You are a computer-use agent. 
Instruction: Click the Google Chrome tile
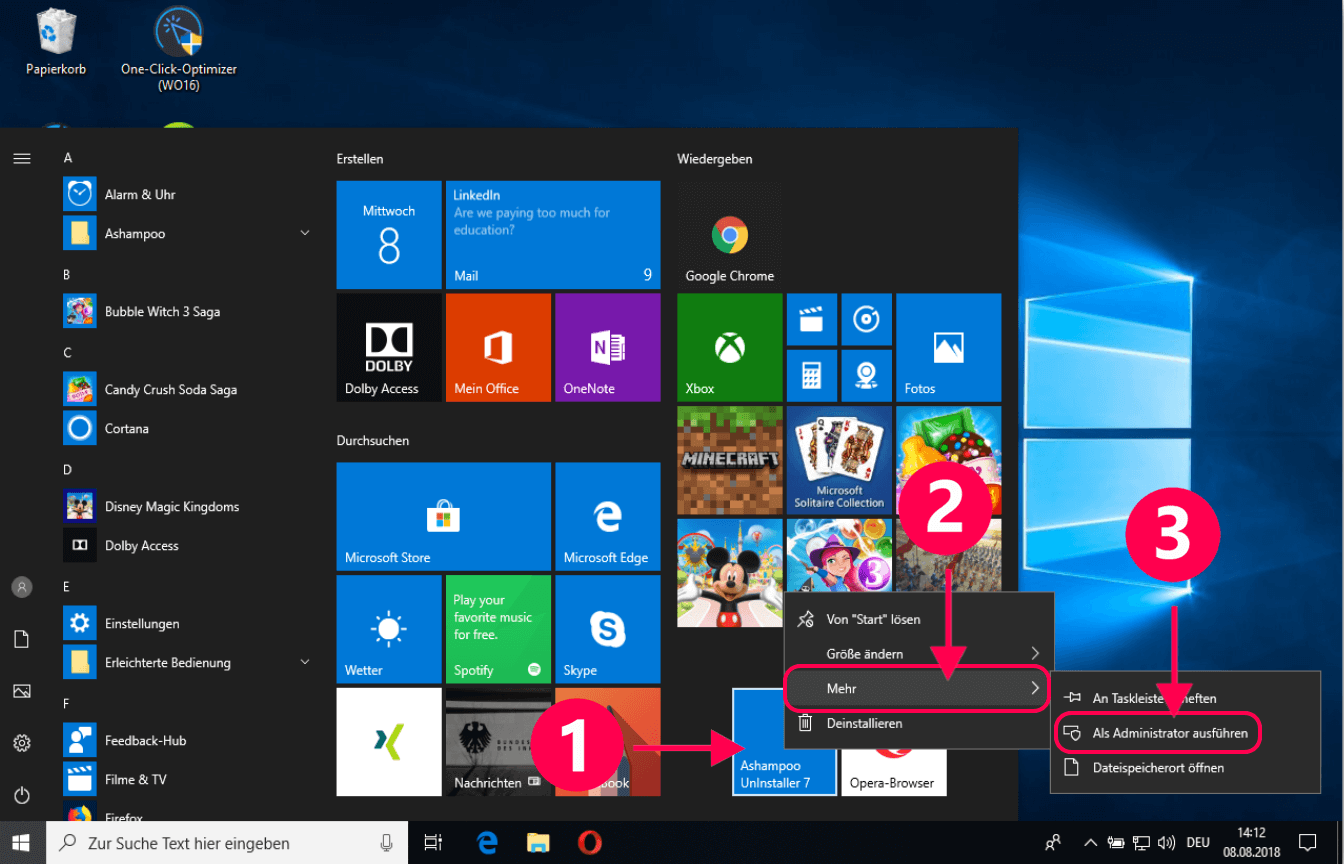click(729, 236)
